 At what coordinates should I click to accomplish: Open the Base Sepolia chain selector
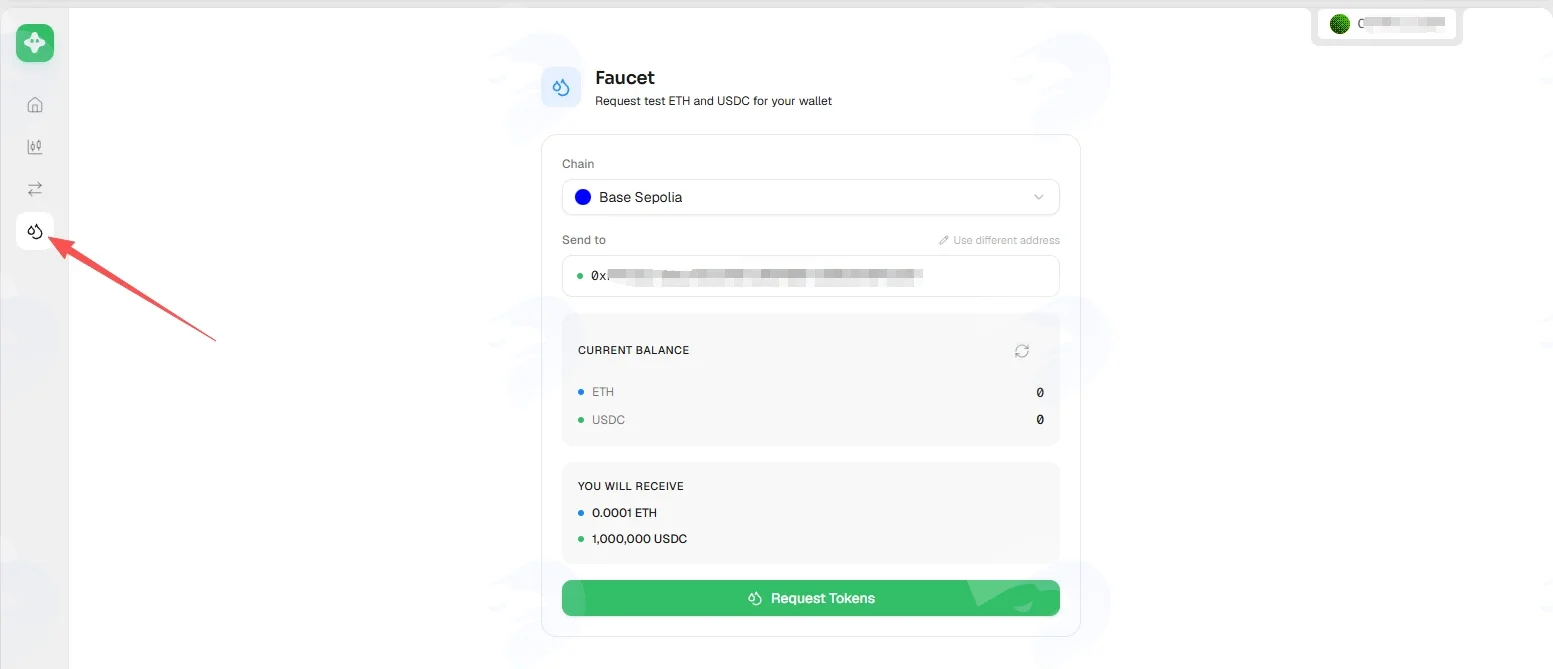pyautogui.click(x=810, y=197)
